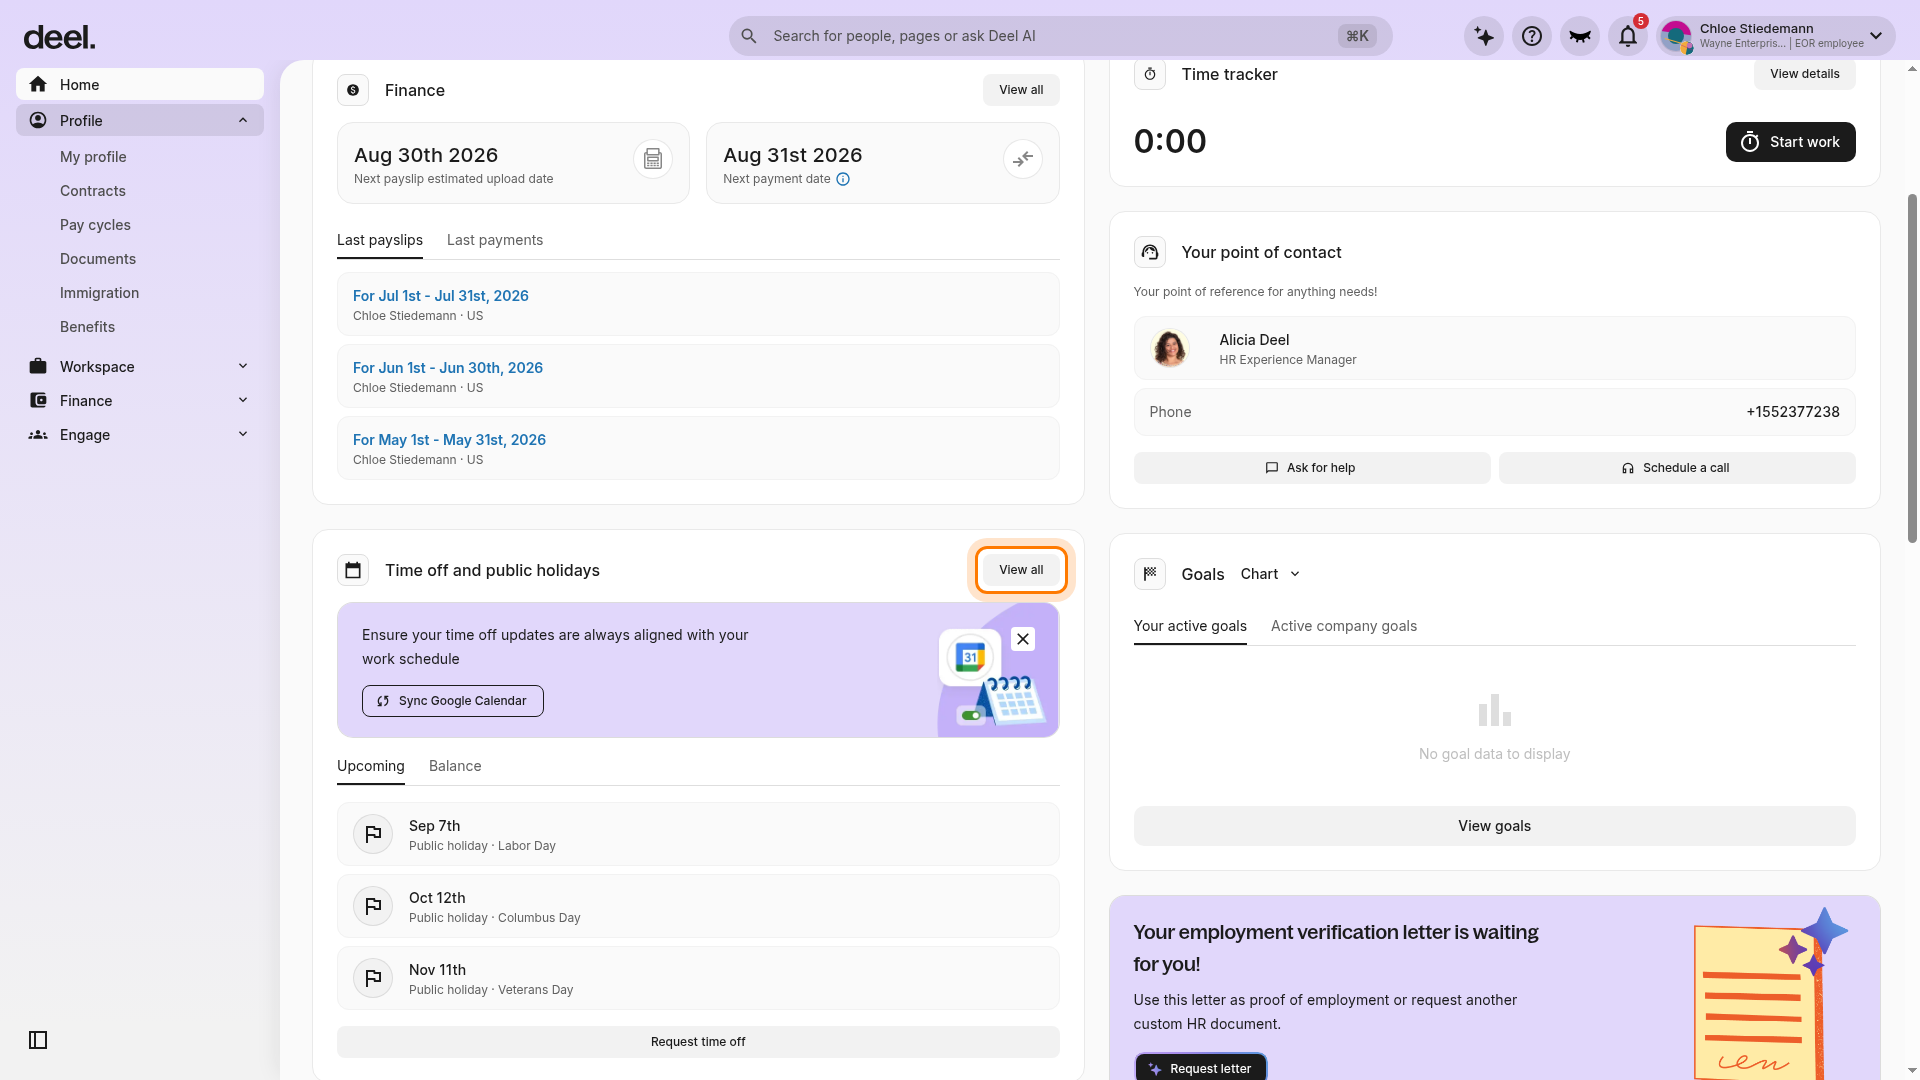Click the phone number +1552377238

pyautogui.click(x=1793, y=412)
